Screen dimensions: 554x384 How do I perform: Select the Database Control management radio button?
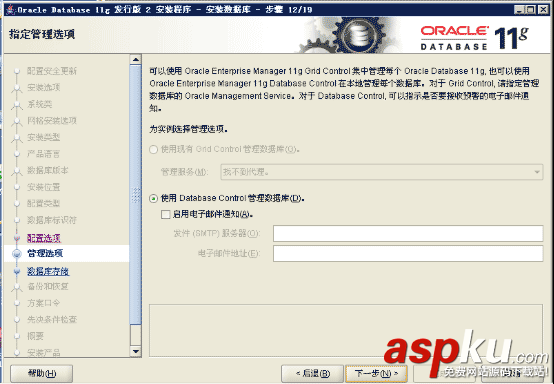(x=153, y=199)
